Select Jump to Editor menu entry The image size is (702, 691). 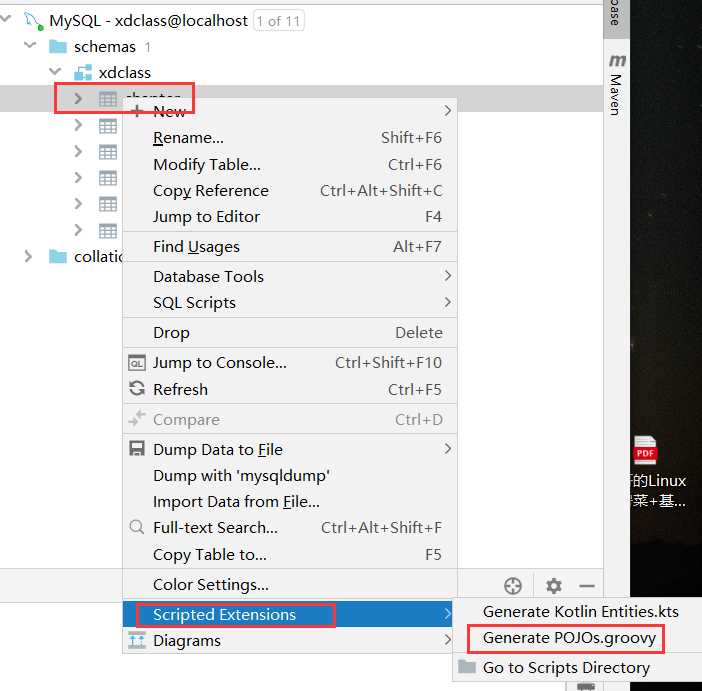pyautogui.click(x=289, y=217)
